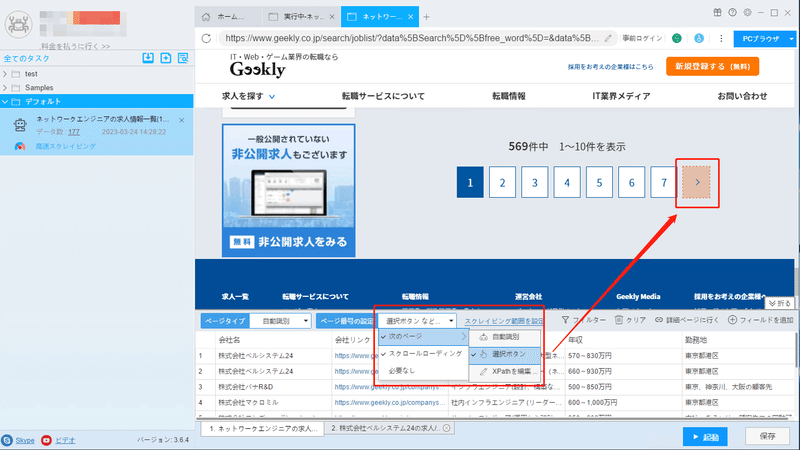
Task: Click the 起動 start button
Action: [x=705, y=437]
